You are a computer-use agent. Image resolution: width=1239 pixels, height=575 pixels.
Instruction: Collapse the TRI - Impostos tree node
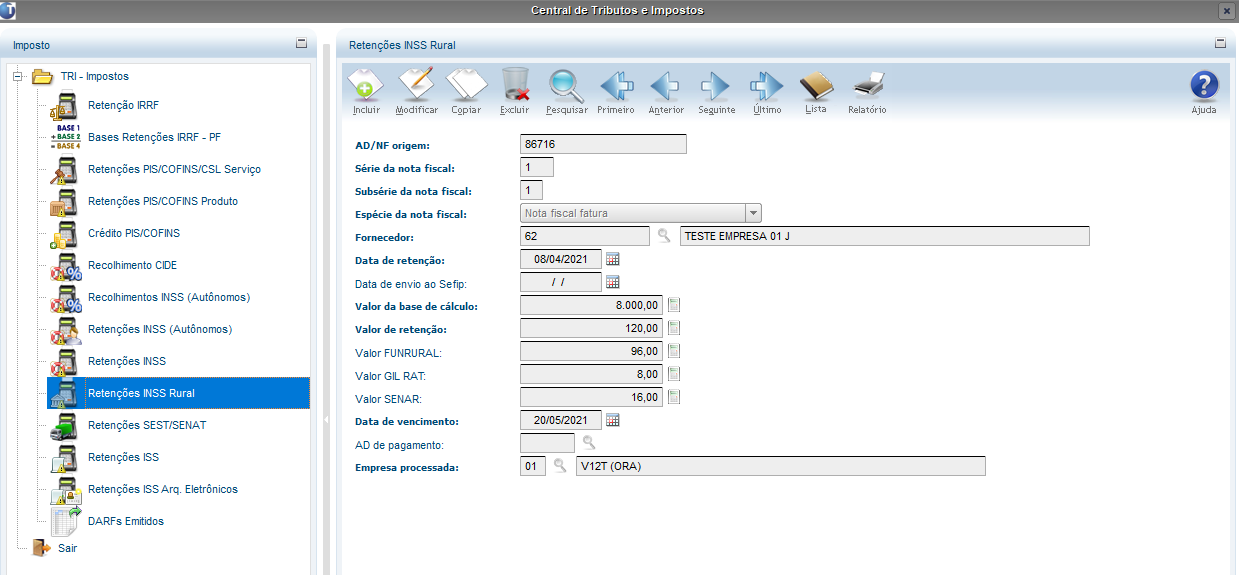(x=17, y=76)
